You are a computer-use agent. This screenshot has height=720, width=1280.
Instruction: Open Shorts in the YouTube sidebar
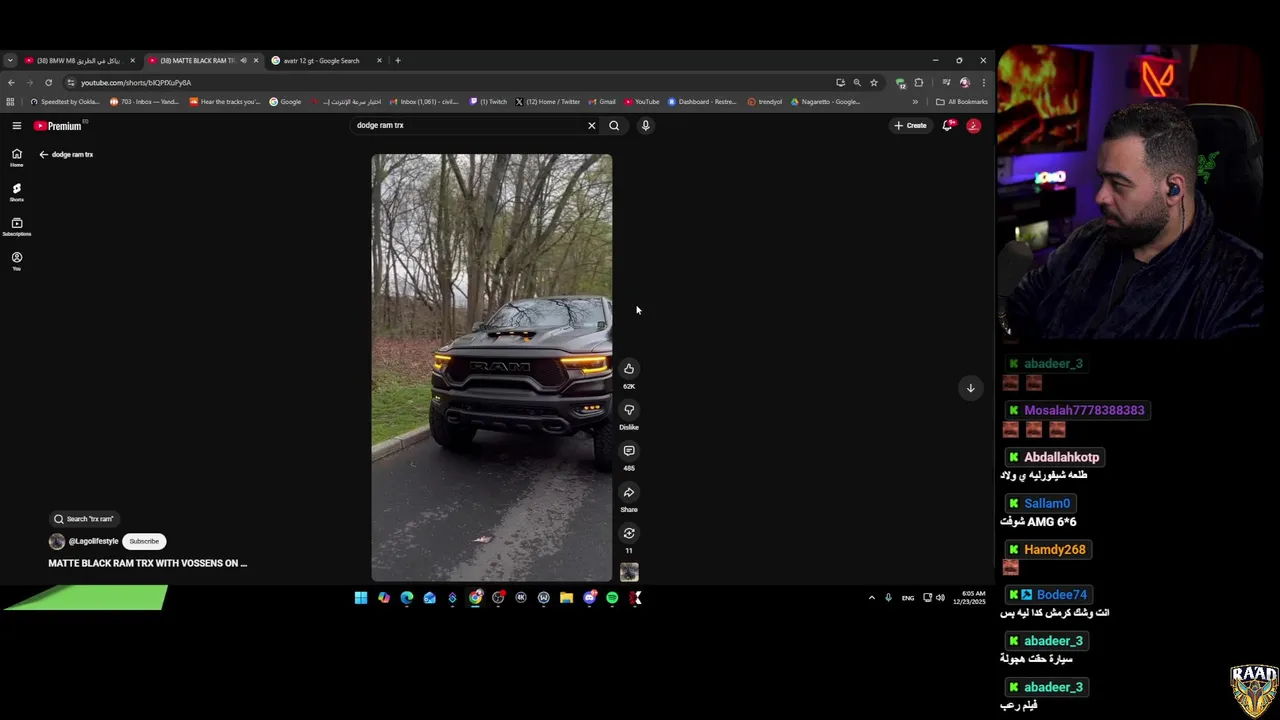tap(16, 192)
